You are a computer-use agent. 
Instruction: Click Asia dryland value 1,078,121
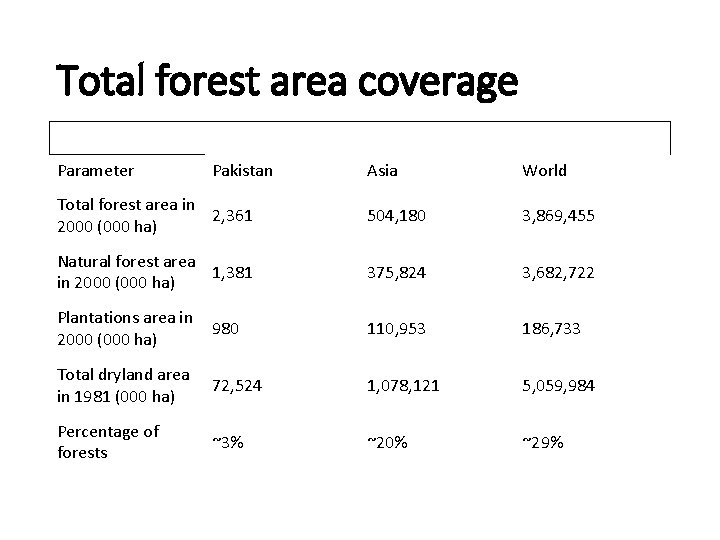403,386
